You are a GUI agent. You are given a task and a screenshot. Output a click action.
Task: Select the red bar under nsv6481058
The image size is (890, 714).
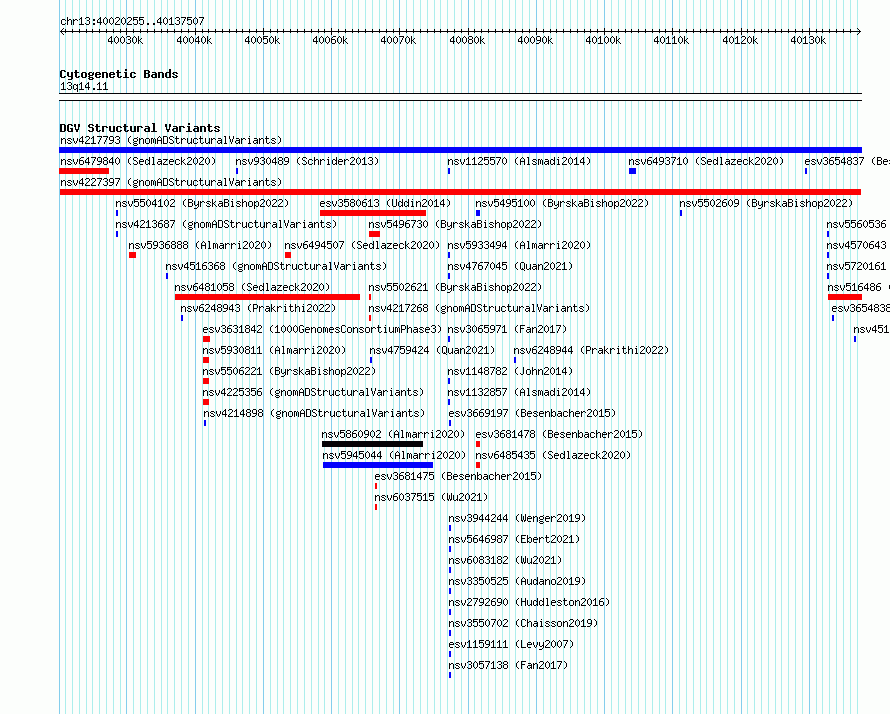267,297
